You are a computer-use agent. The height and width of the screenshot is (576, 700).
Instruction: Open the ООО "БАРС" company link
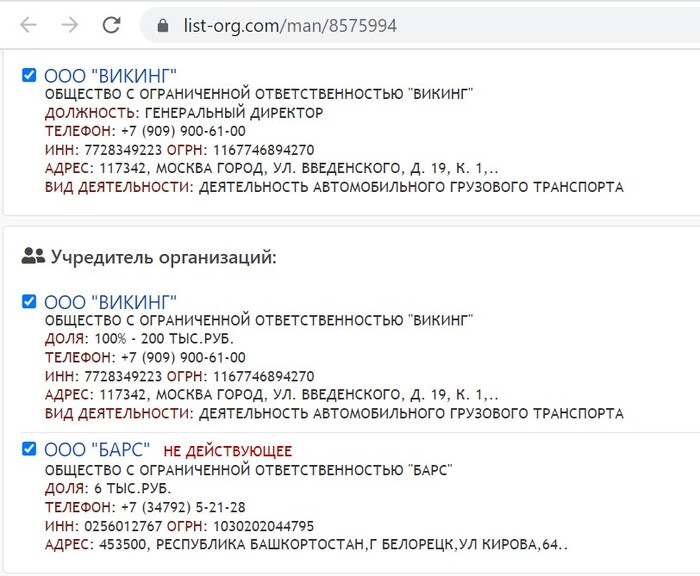click(x=97, y=450)
